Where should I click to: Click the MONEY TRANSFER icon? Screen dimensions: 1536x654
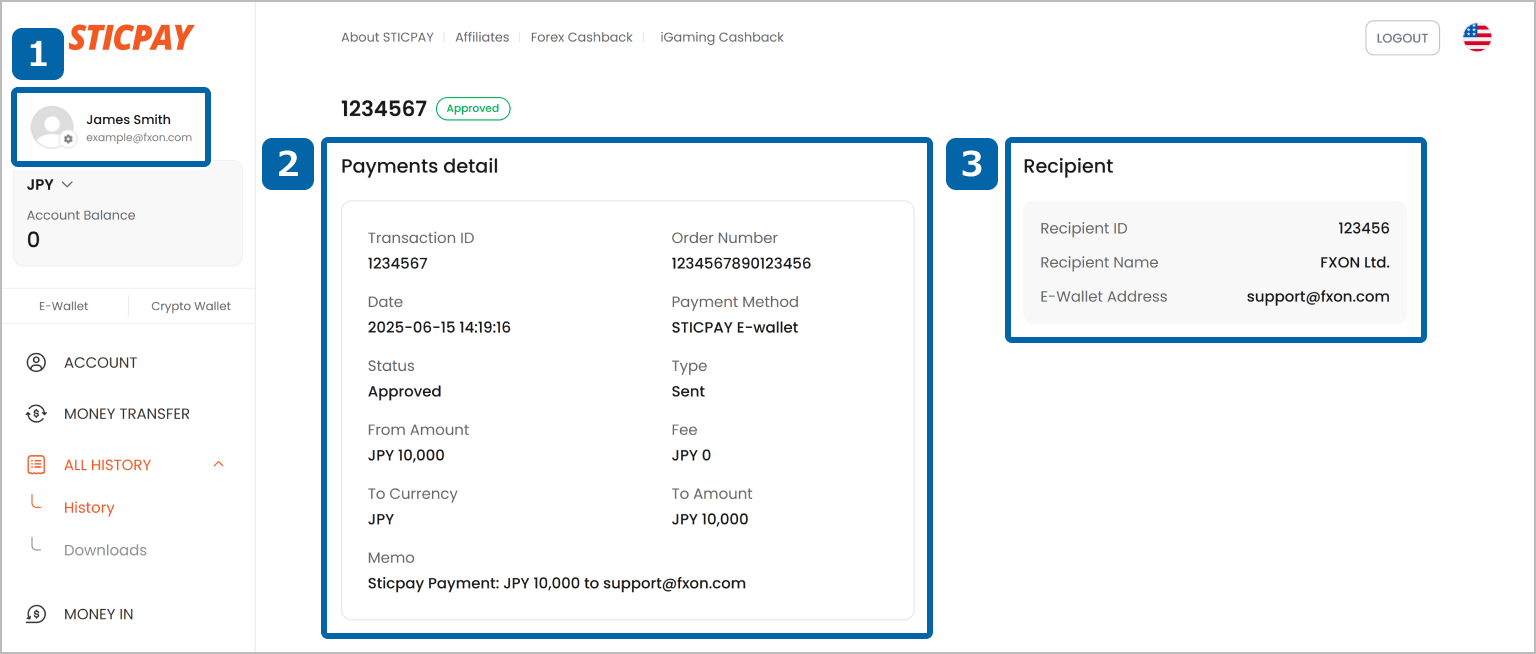click(36, 414)
